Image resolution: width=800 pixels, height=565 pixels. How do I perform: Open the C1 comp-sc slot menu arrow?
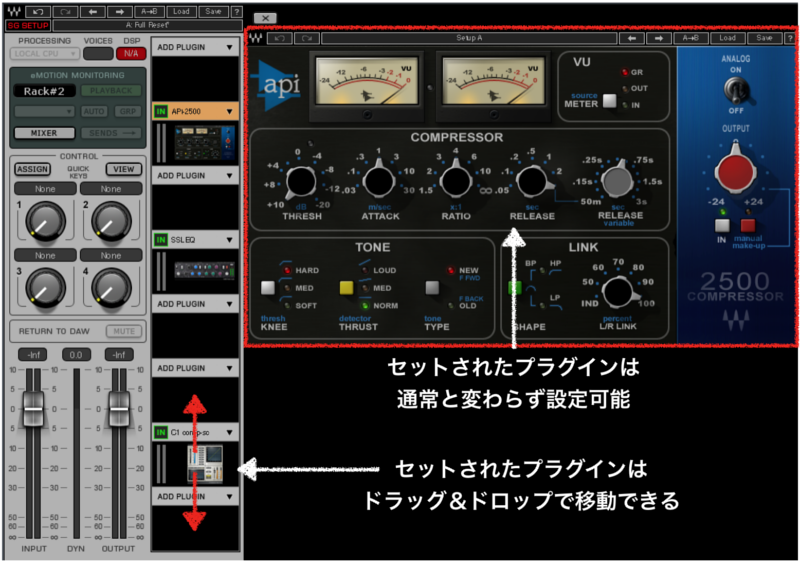click(230, 432)
